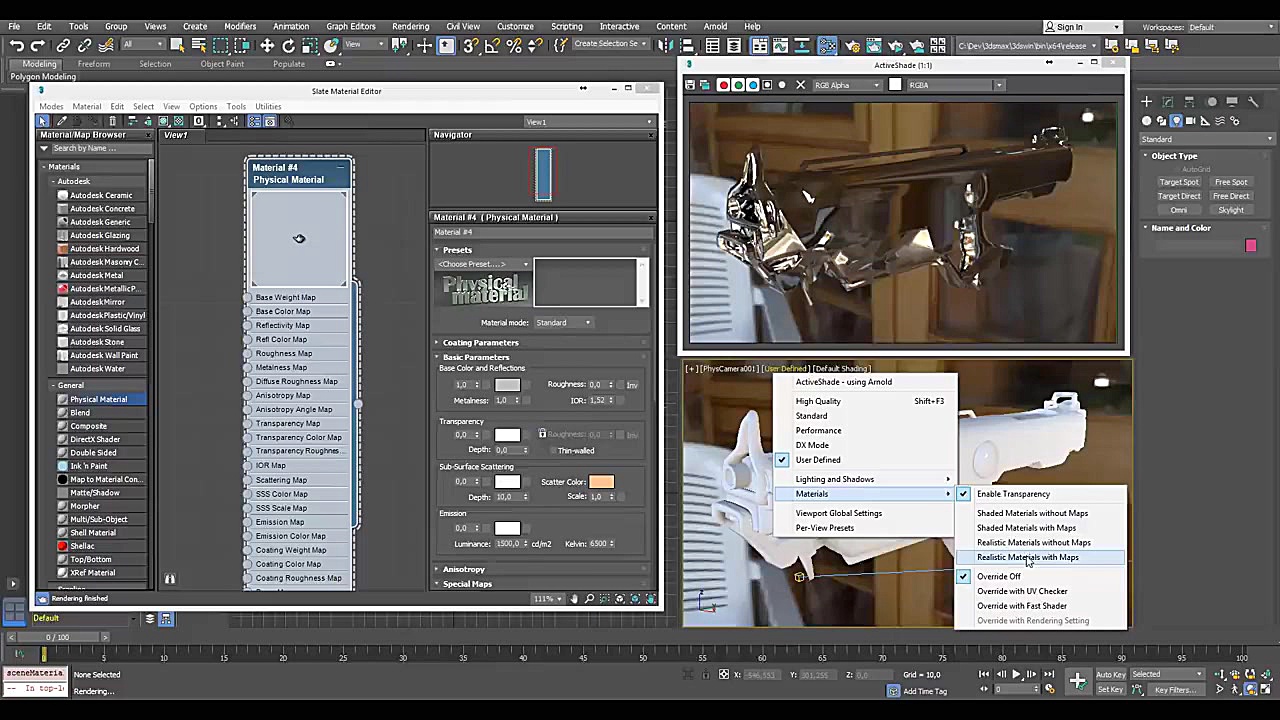Expand the Coating Parameters rollout

(480, 343)
